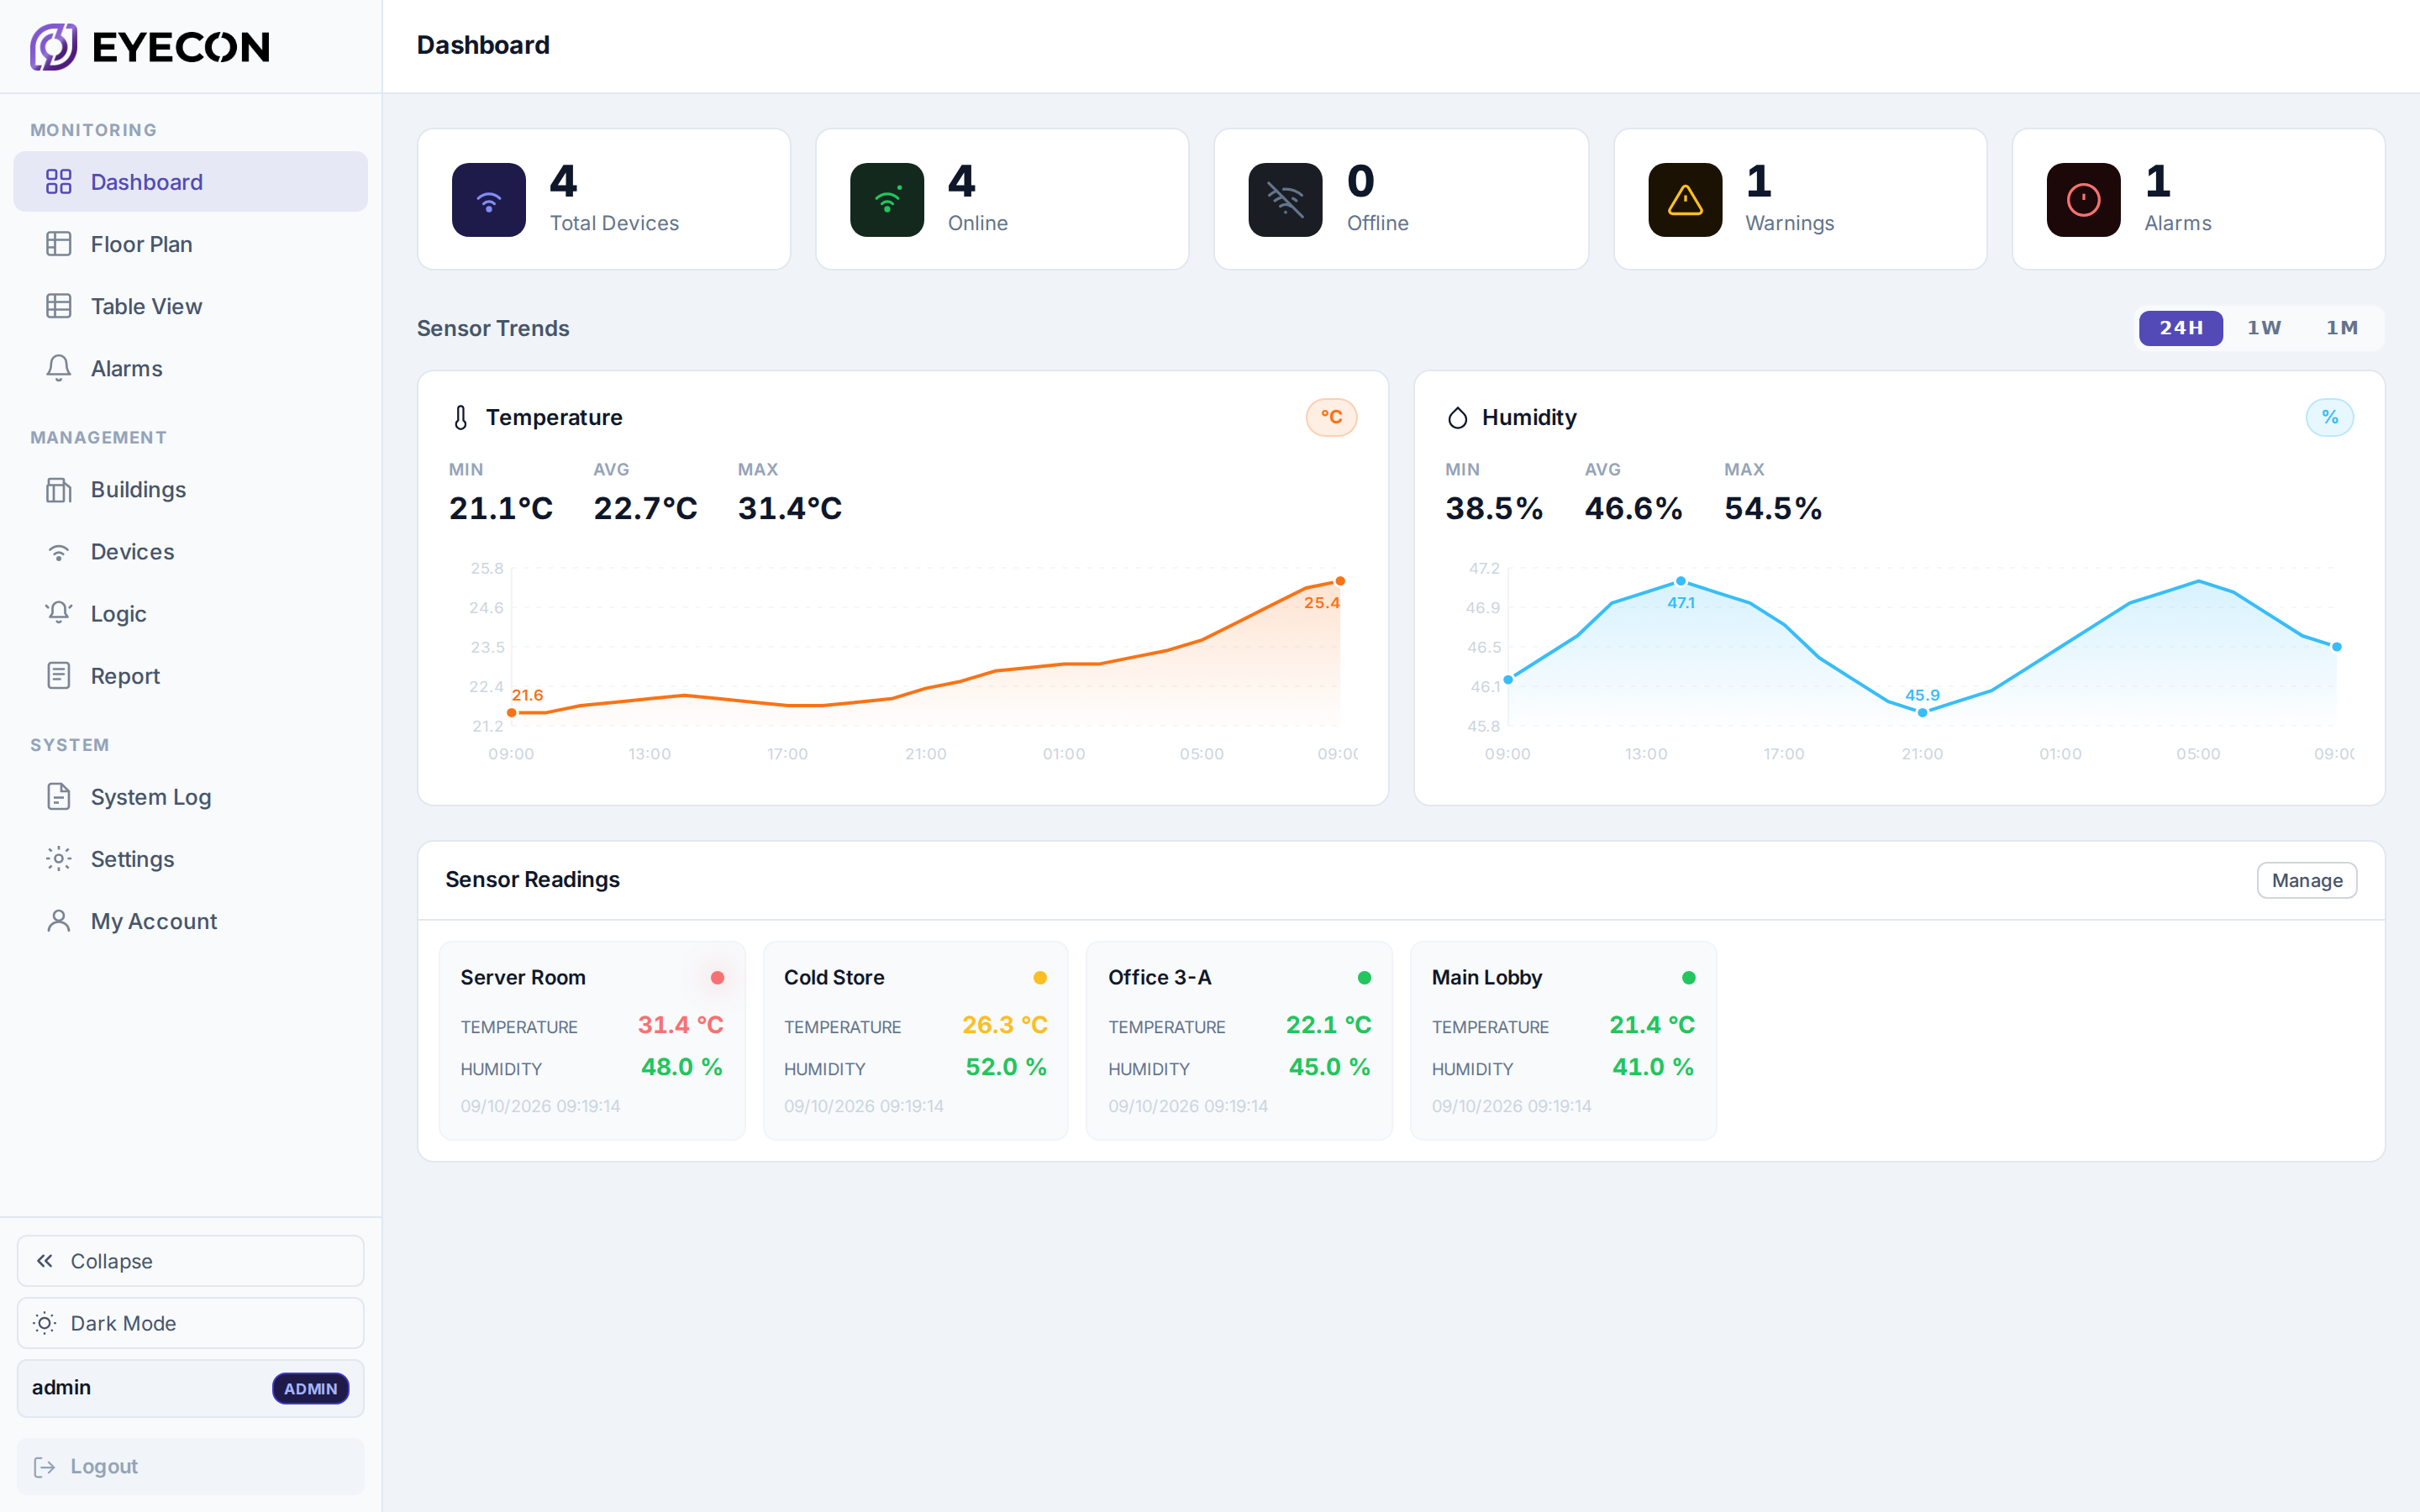
Task: Click the My Account person icon
Action: tap(59, 921)
